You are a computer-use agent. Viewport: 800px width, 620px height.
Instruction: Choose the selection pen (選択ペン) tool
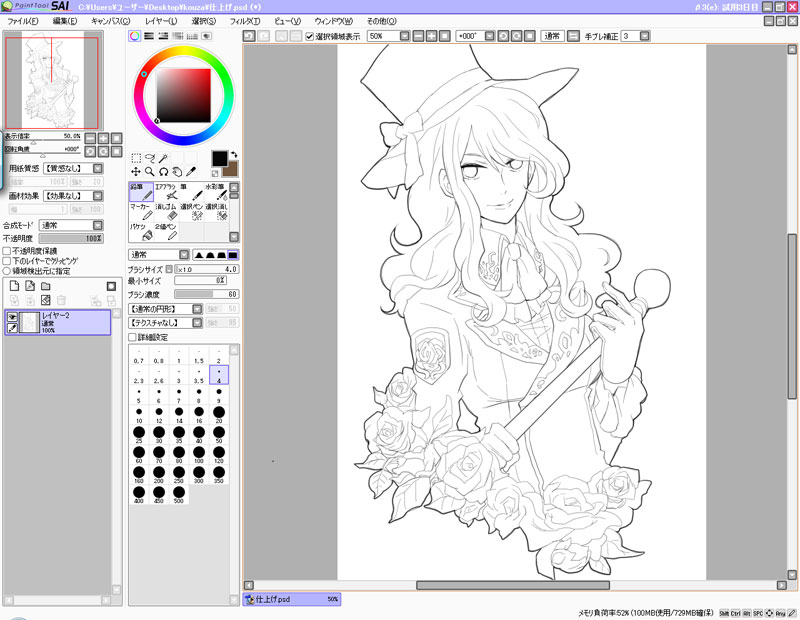click(191, 212)
